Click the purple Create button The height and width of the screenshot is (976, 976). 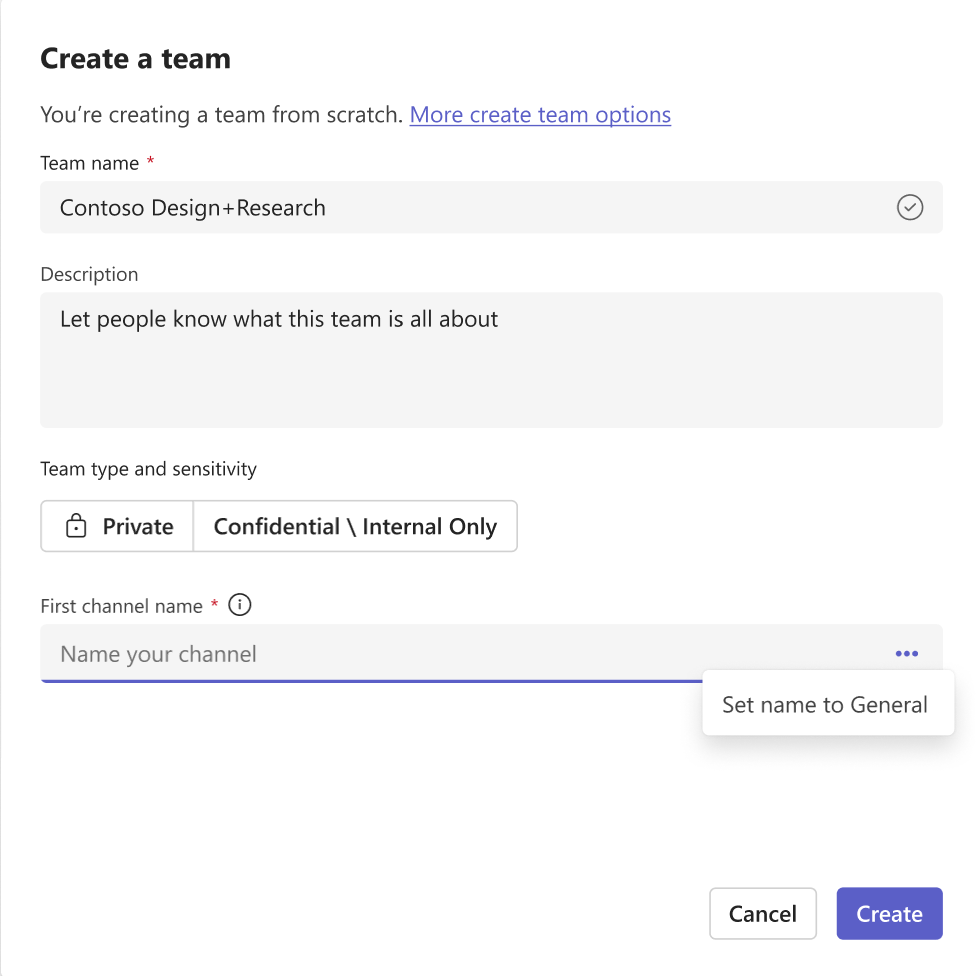click(x=889, y=913)
